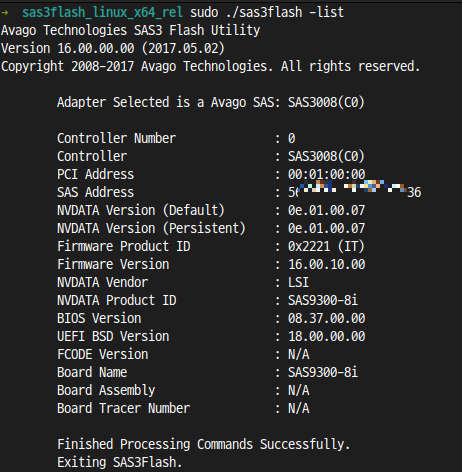Click the sudo ./sas3flash -list command
The height and width of the screenshot is (472, 462).
click(x=267, y=12)
